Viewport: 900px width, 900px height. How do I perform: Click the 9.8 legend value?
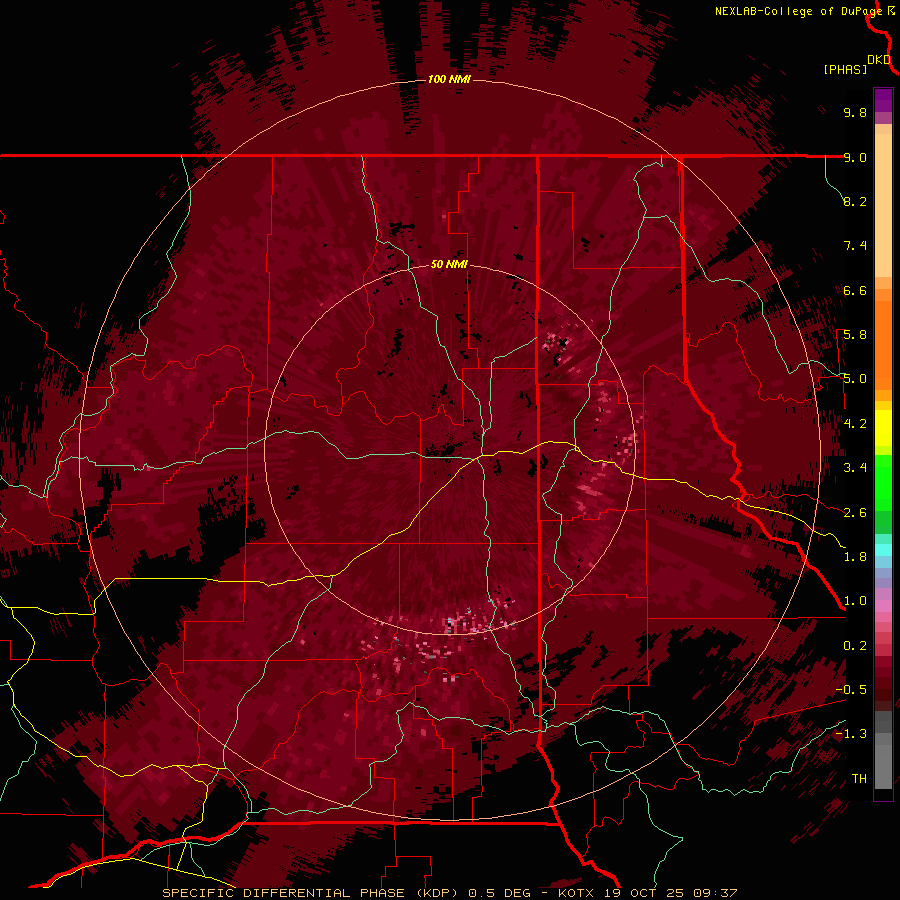point(855,112)
